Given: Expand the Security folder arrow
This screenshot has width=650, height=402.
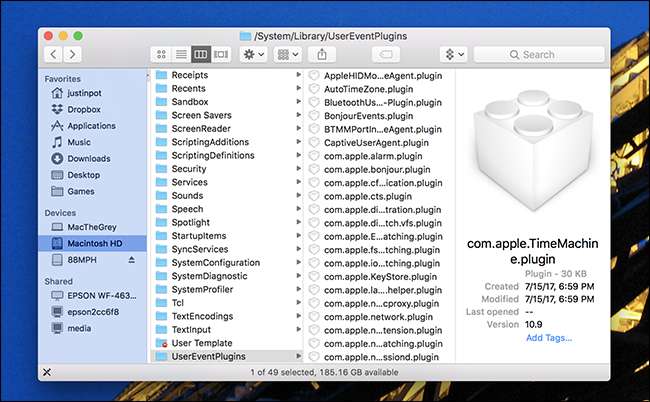Looking at the screenshot, I should pyautogui.click(x=298, y=168).
